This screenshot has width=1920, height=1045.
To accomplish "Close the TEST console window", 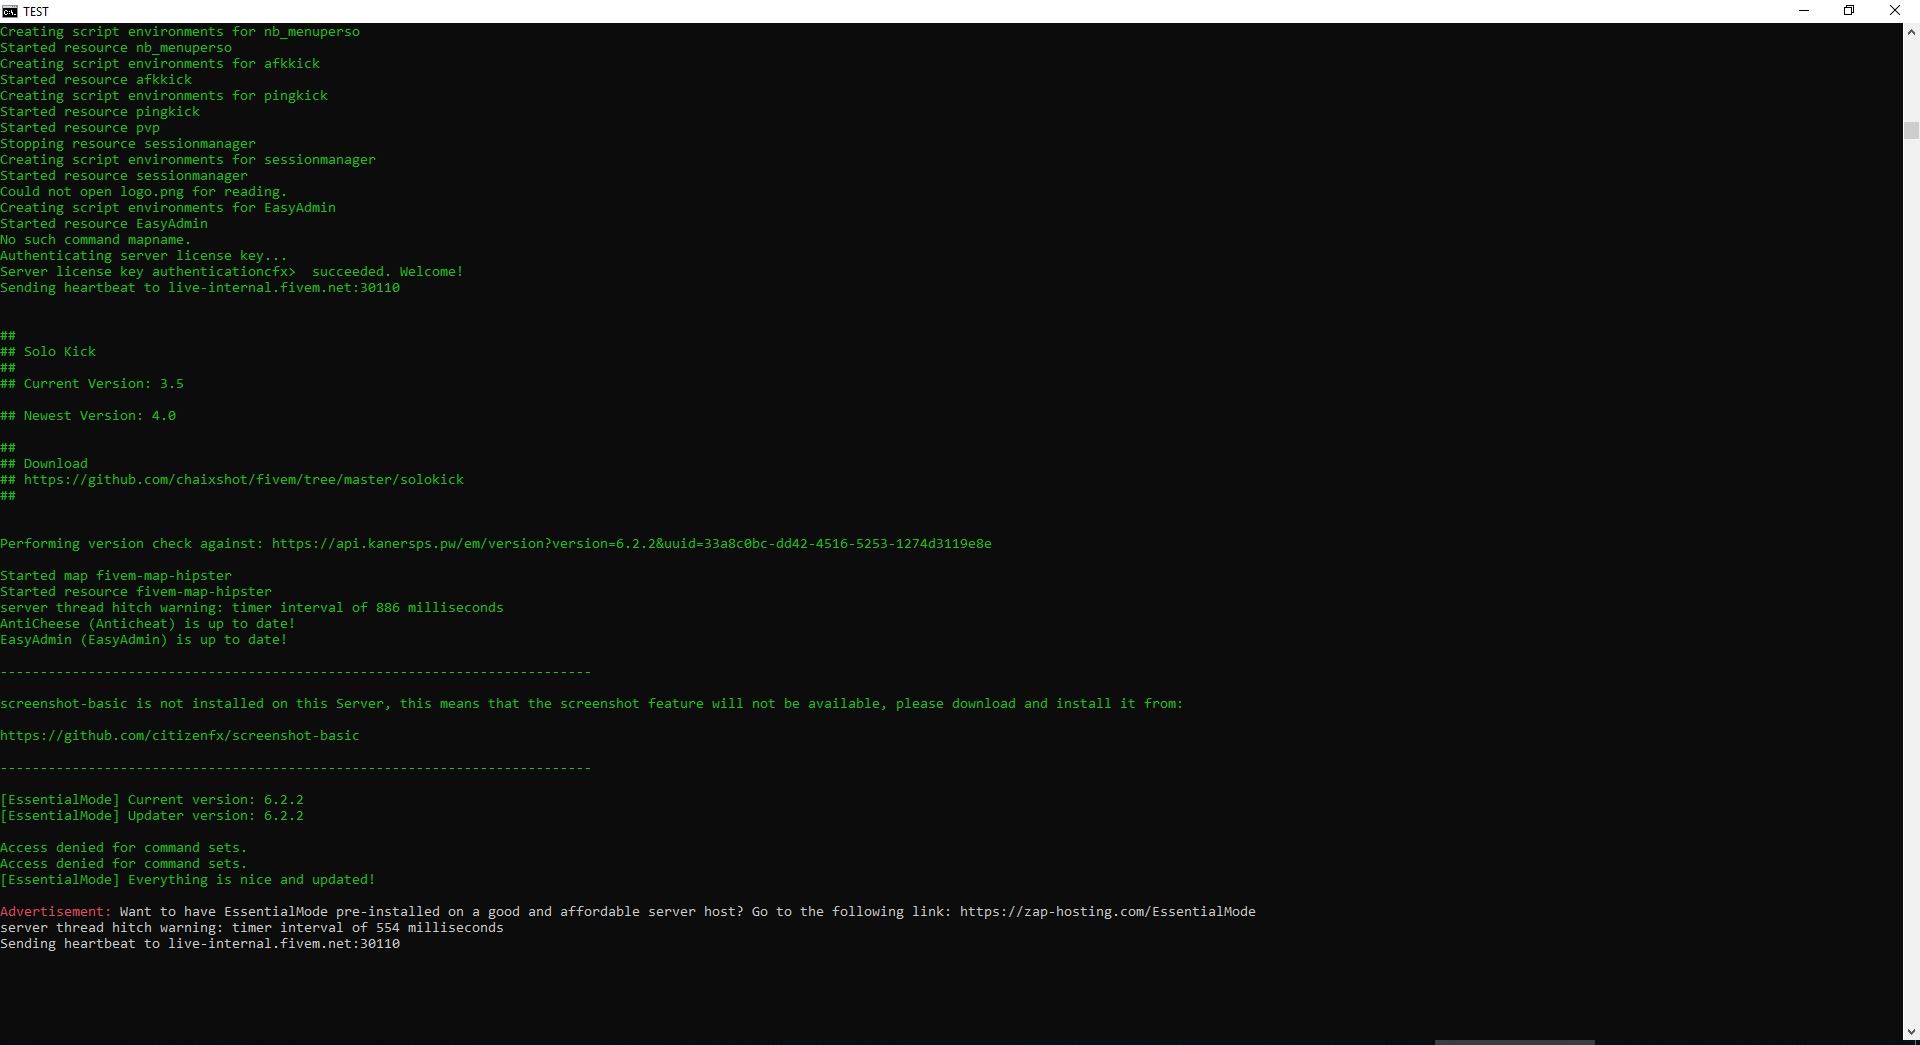I will (x=1895, y=11).
